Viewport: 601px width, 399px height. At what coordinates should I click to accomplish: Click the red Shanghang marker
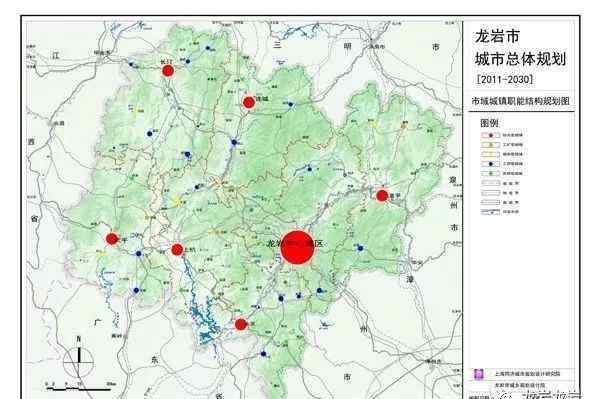[177, 250]
